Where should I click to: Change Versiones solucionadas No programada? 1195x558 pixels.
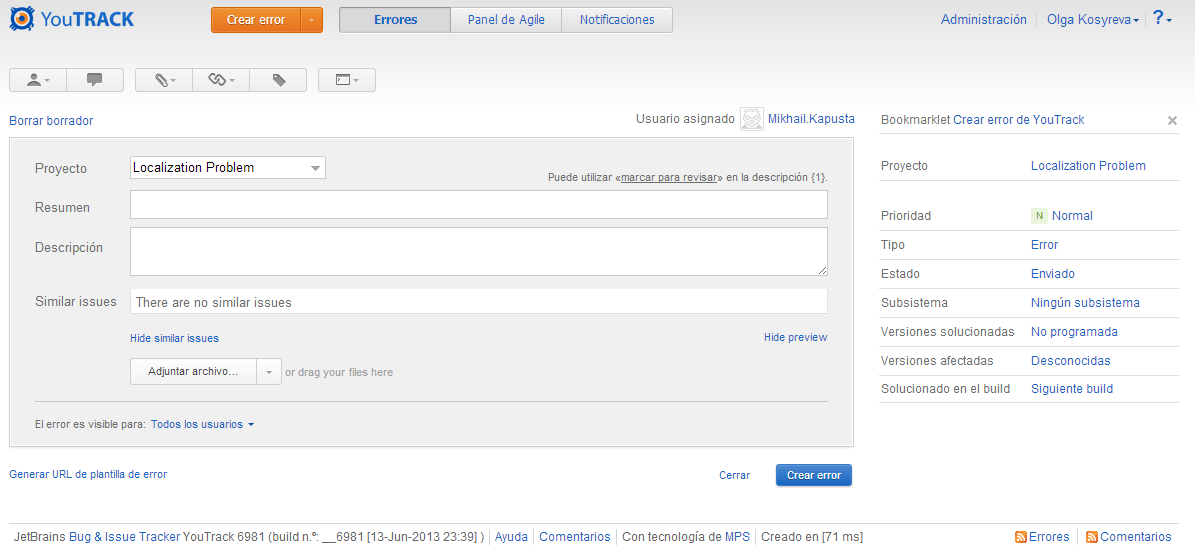[1074, 332]
